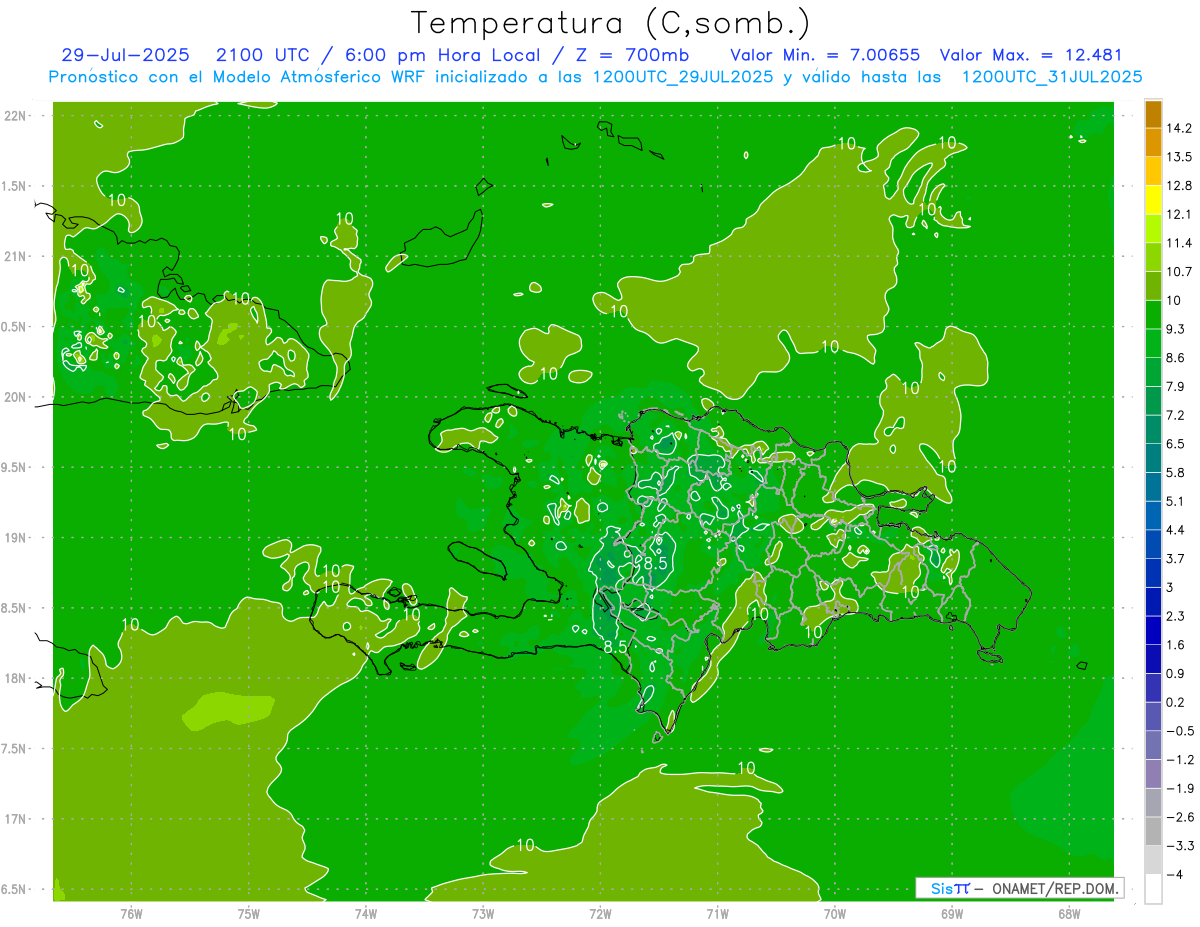Screen dimensions: 1200x927
Task: Click the 3.7 value on the color scale
Action: tap(1177, 558)
